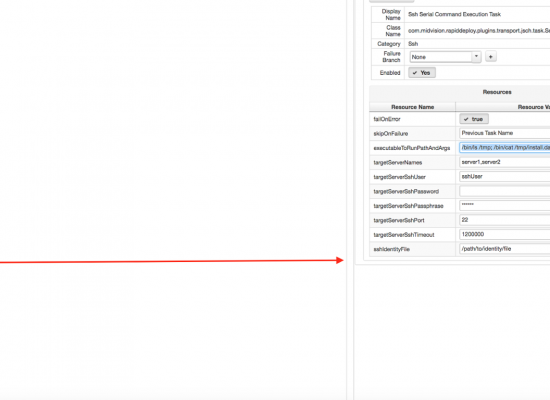This screenshot has width=550, height=400.
Task: Toggle the failOnError true button
Action: click(474, 119)
